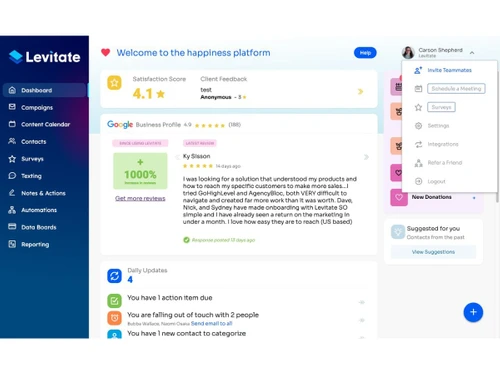The image size is (500, 375).
Task: Open Settings from the user menu
Action: point(438,126)
